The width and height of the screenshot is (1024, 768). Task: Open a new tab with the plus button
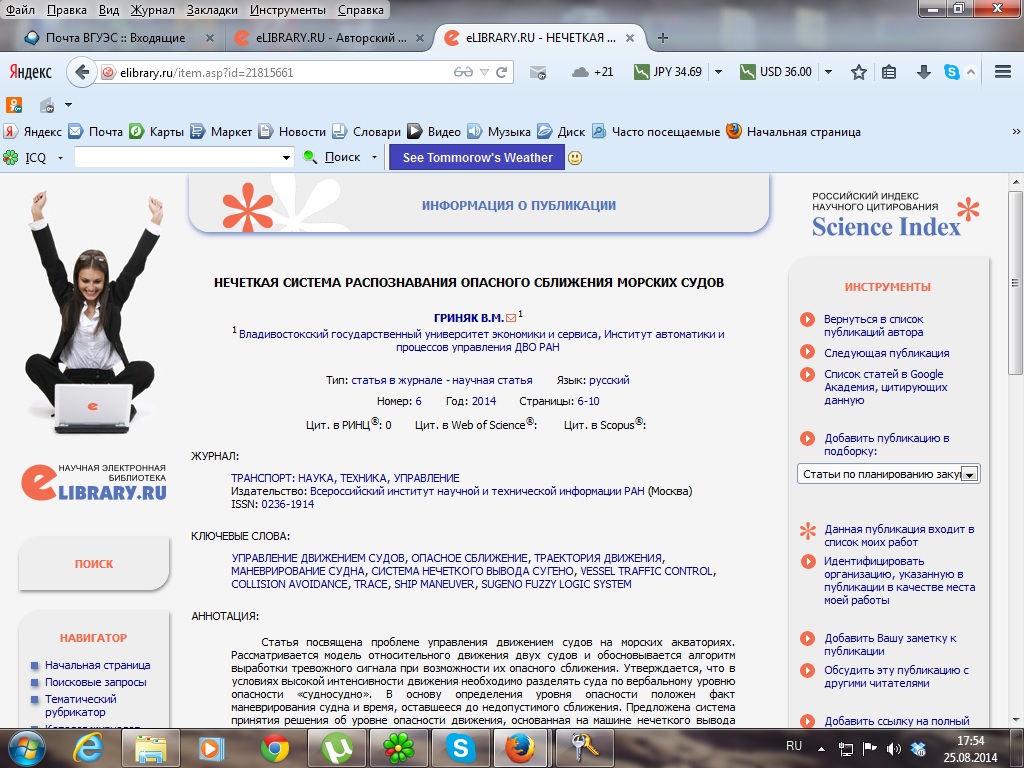pyautogui.click(x=662, y=38)
